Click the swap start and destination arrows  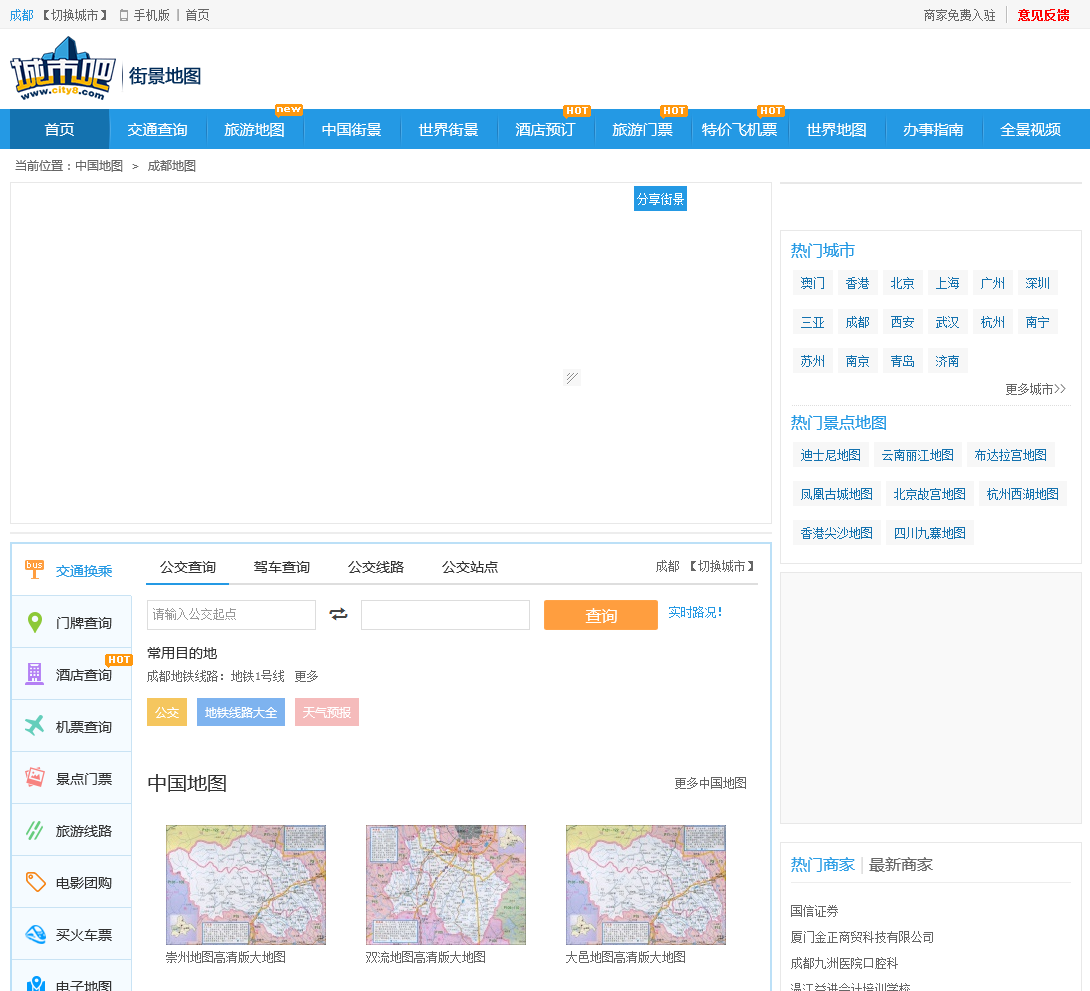[x=338, y=614]
